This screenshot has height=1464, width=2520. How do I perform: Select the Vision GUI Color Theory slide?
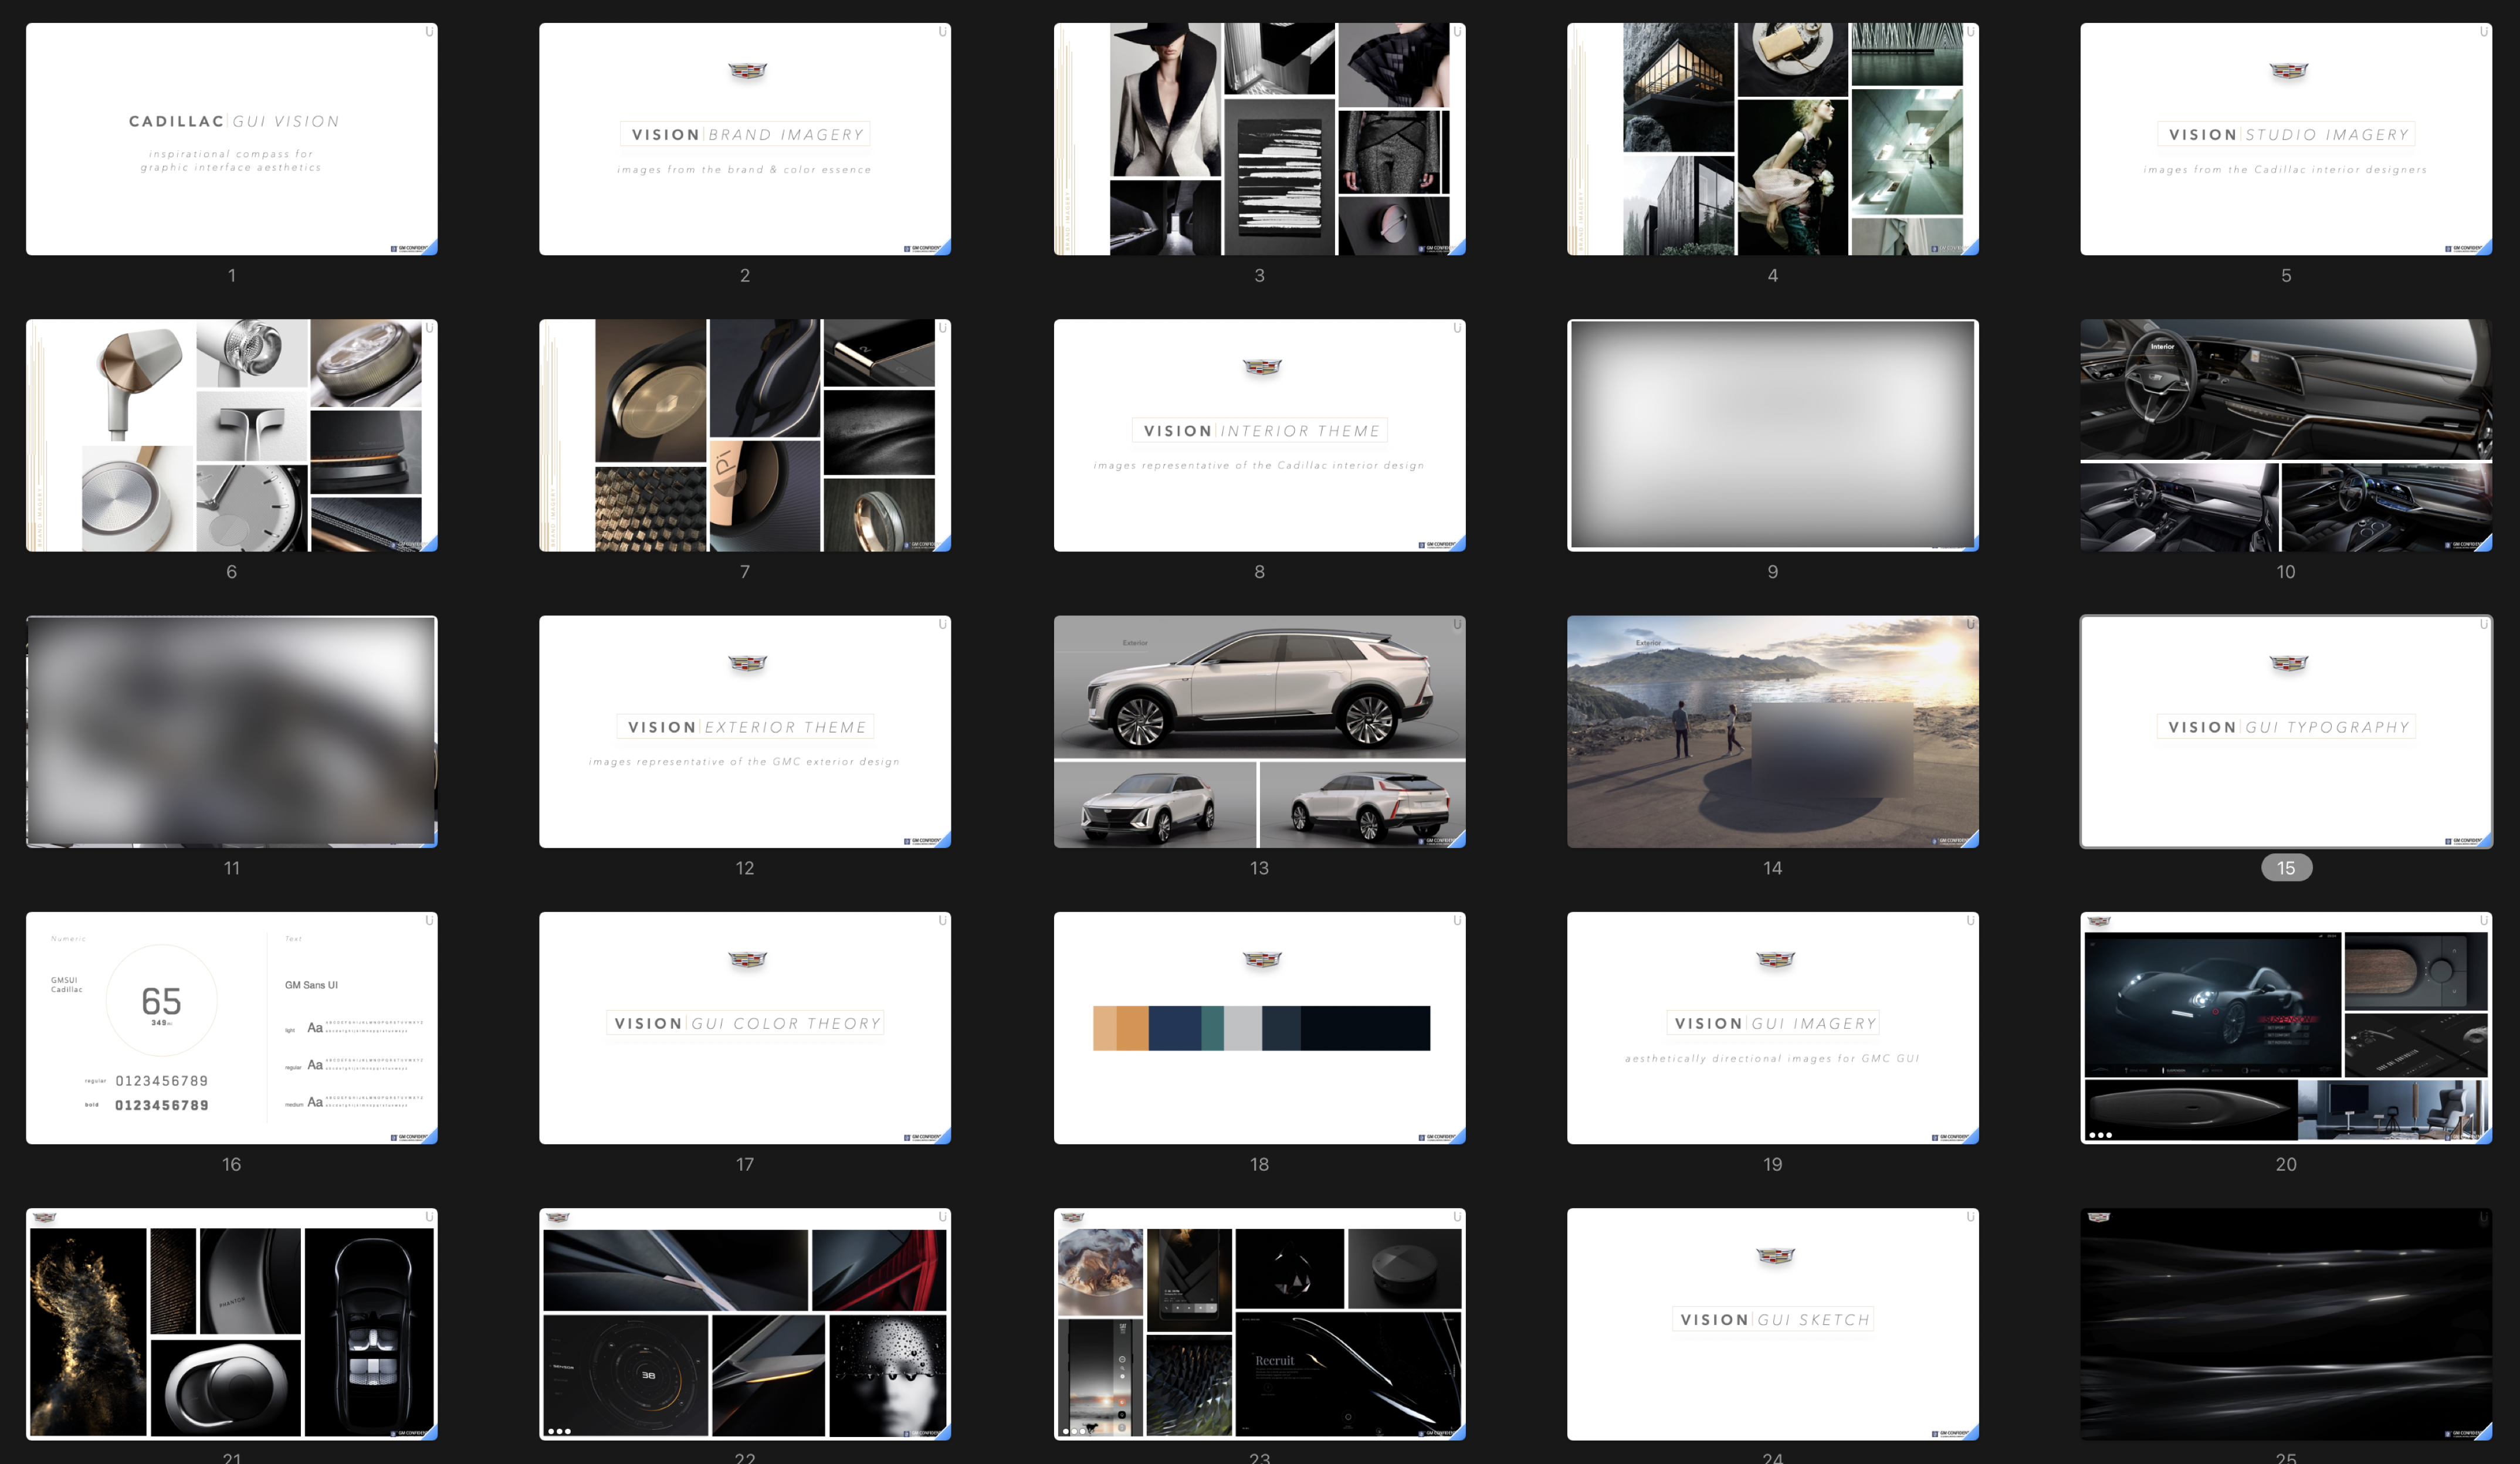744,1027
